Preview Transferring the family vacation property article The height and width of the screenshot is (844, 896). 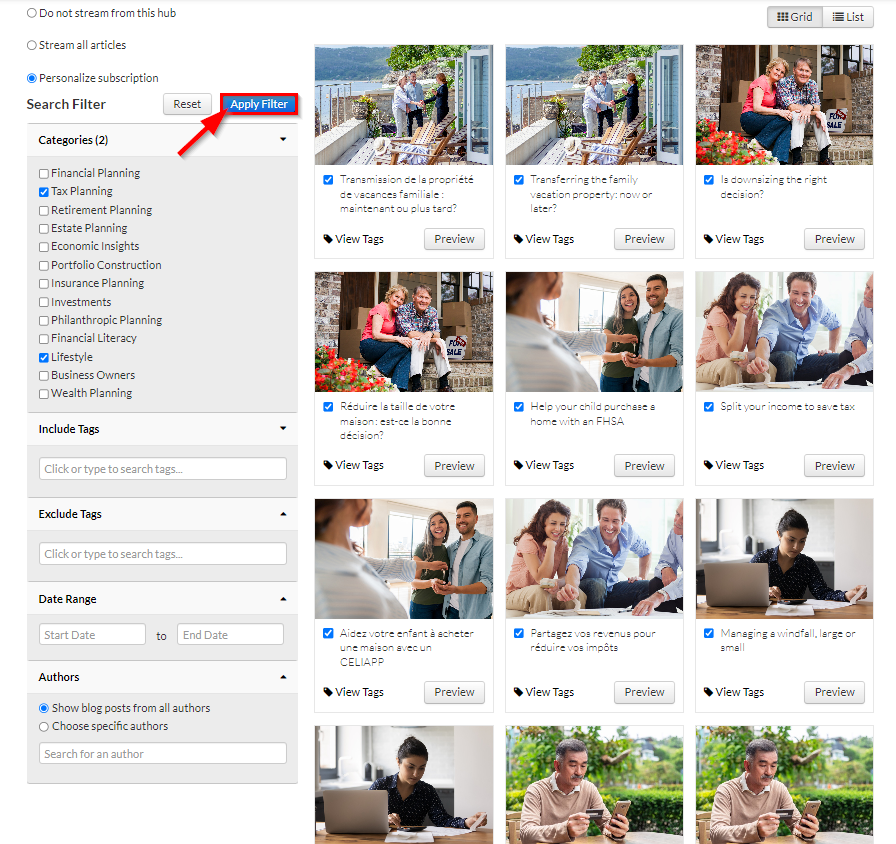645,239
